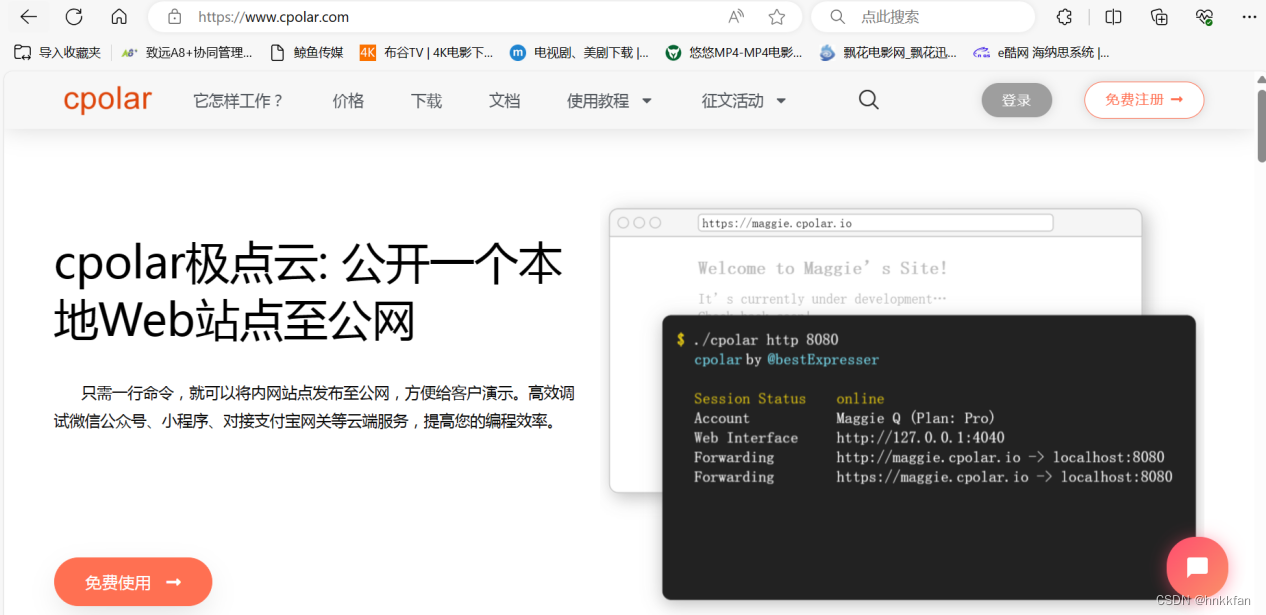
Task: Click the Welcome to Maggie's Site! text
Action: 822,268
